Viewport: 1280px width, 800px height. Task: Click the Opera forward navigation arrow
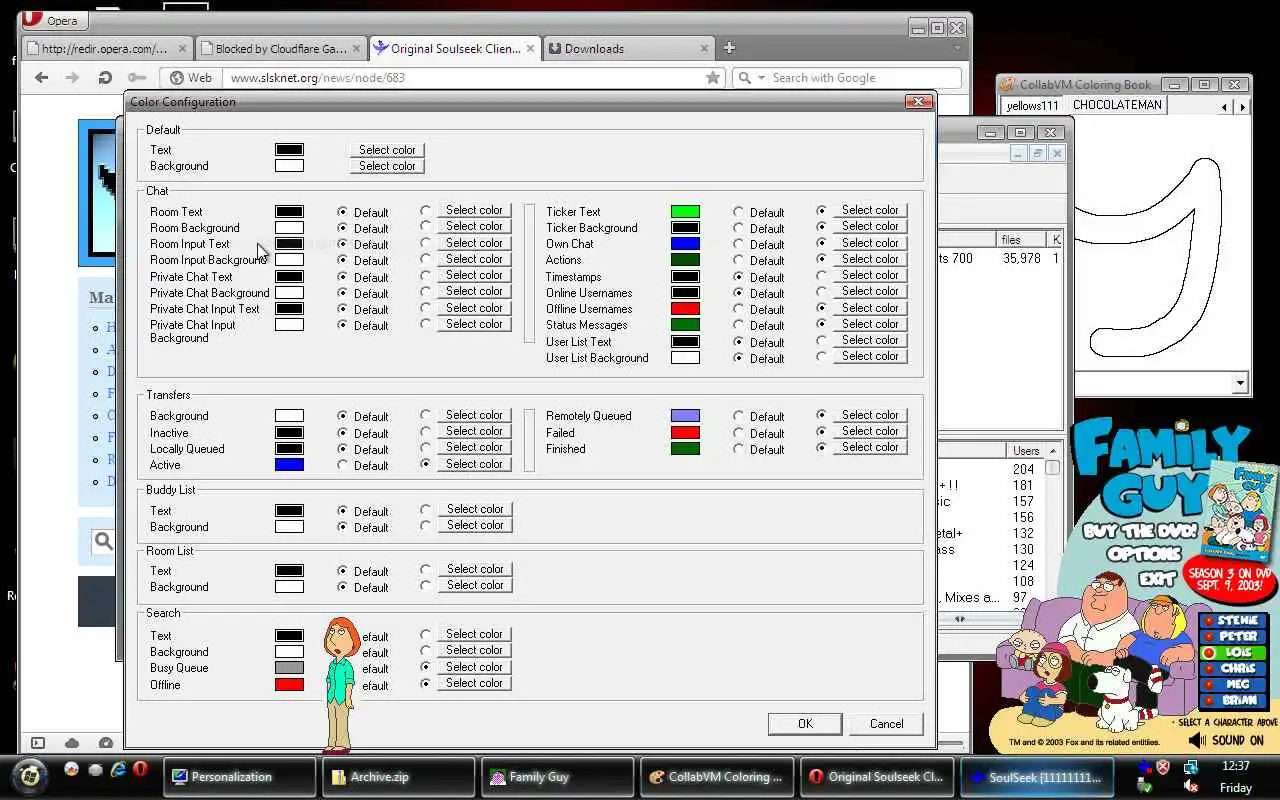72,77
